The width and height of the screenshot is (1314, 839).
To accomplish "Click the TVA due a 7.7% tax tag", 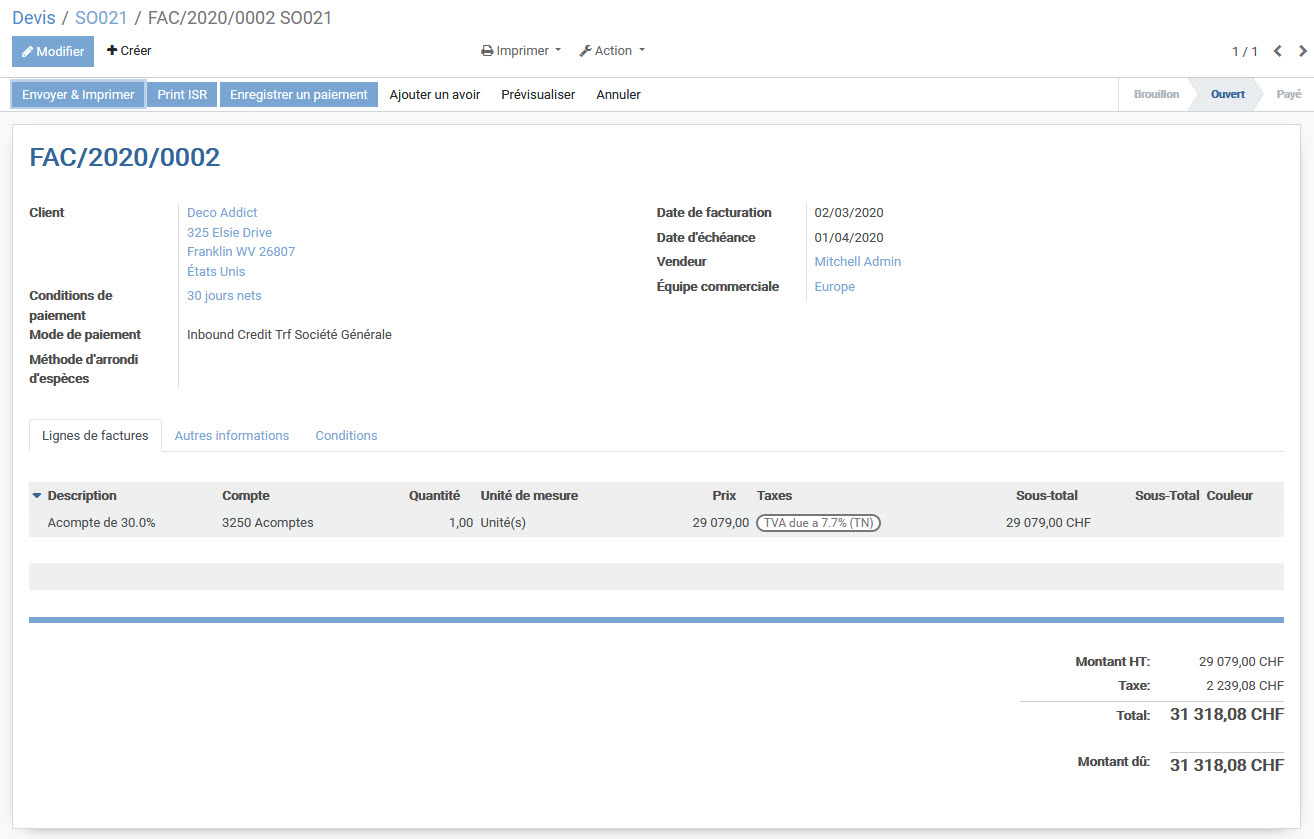I will (x=818, y=523).
